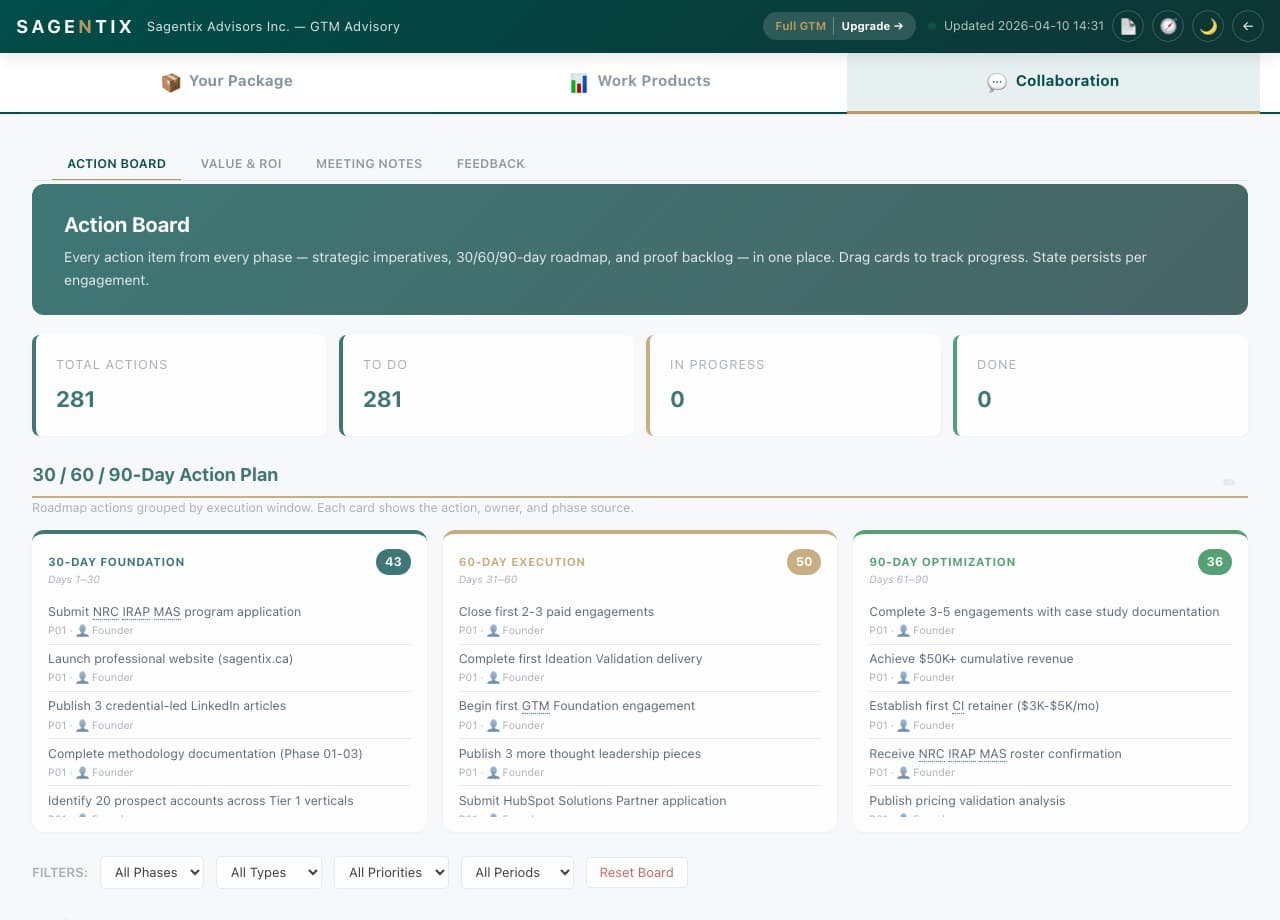Select 'Establish first CI retainer' card

coord(1050,714)
